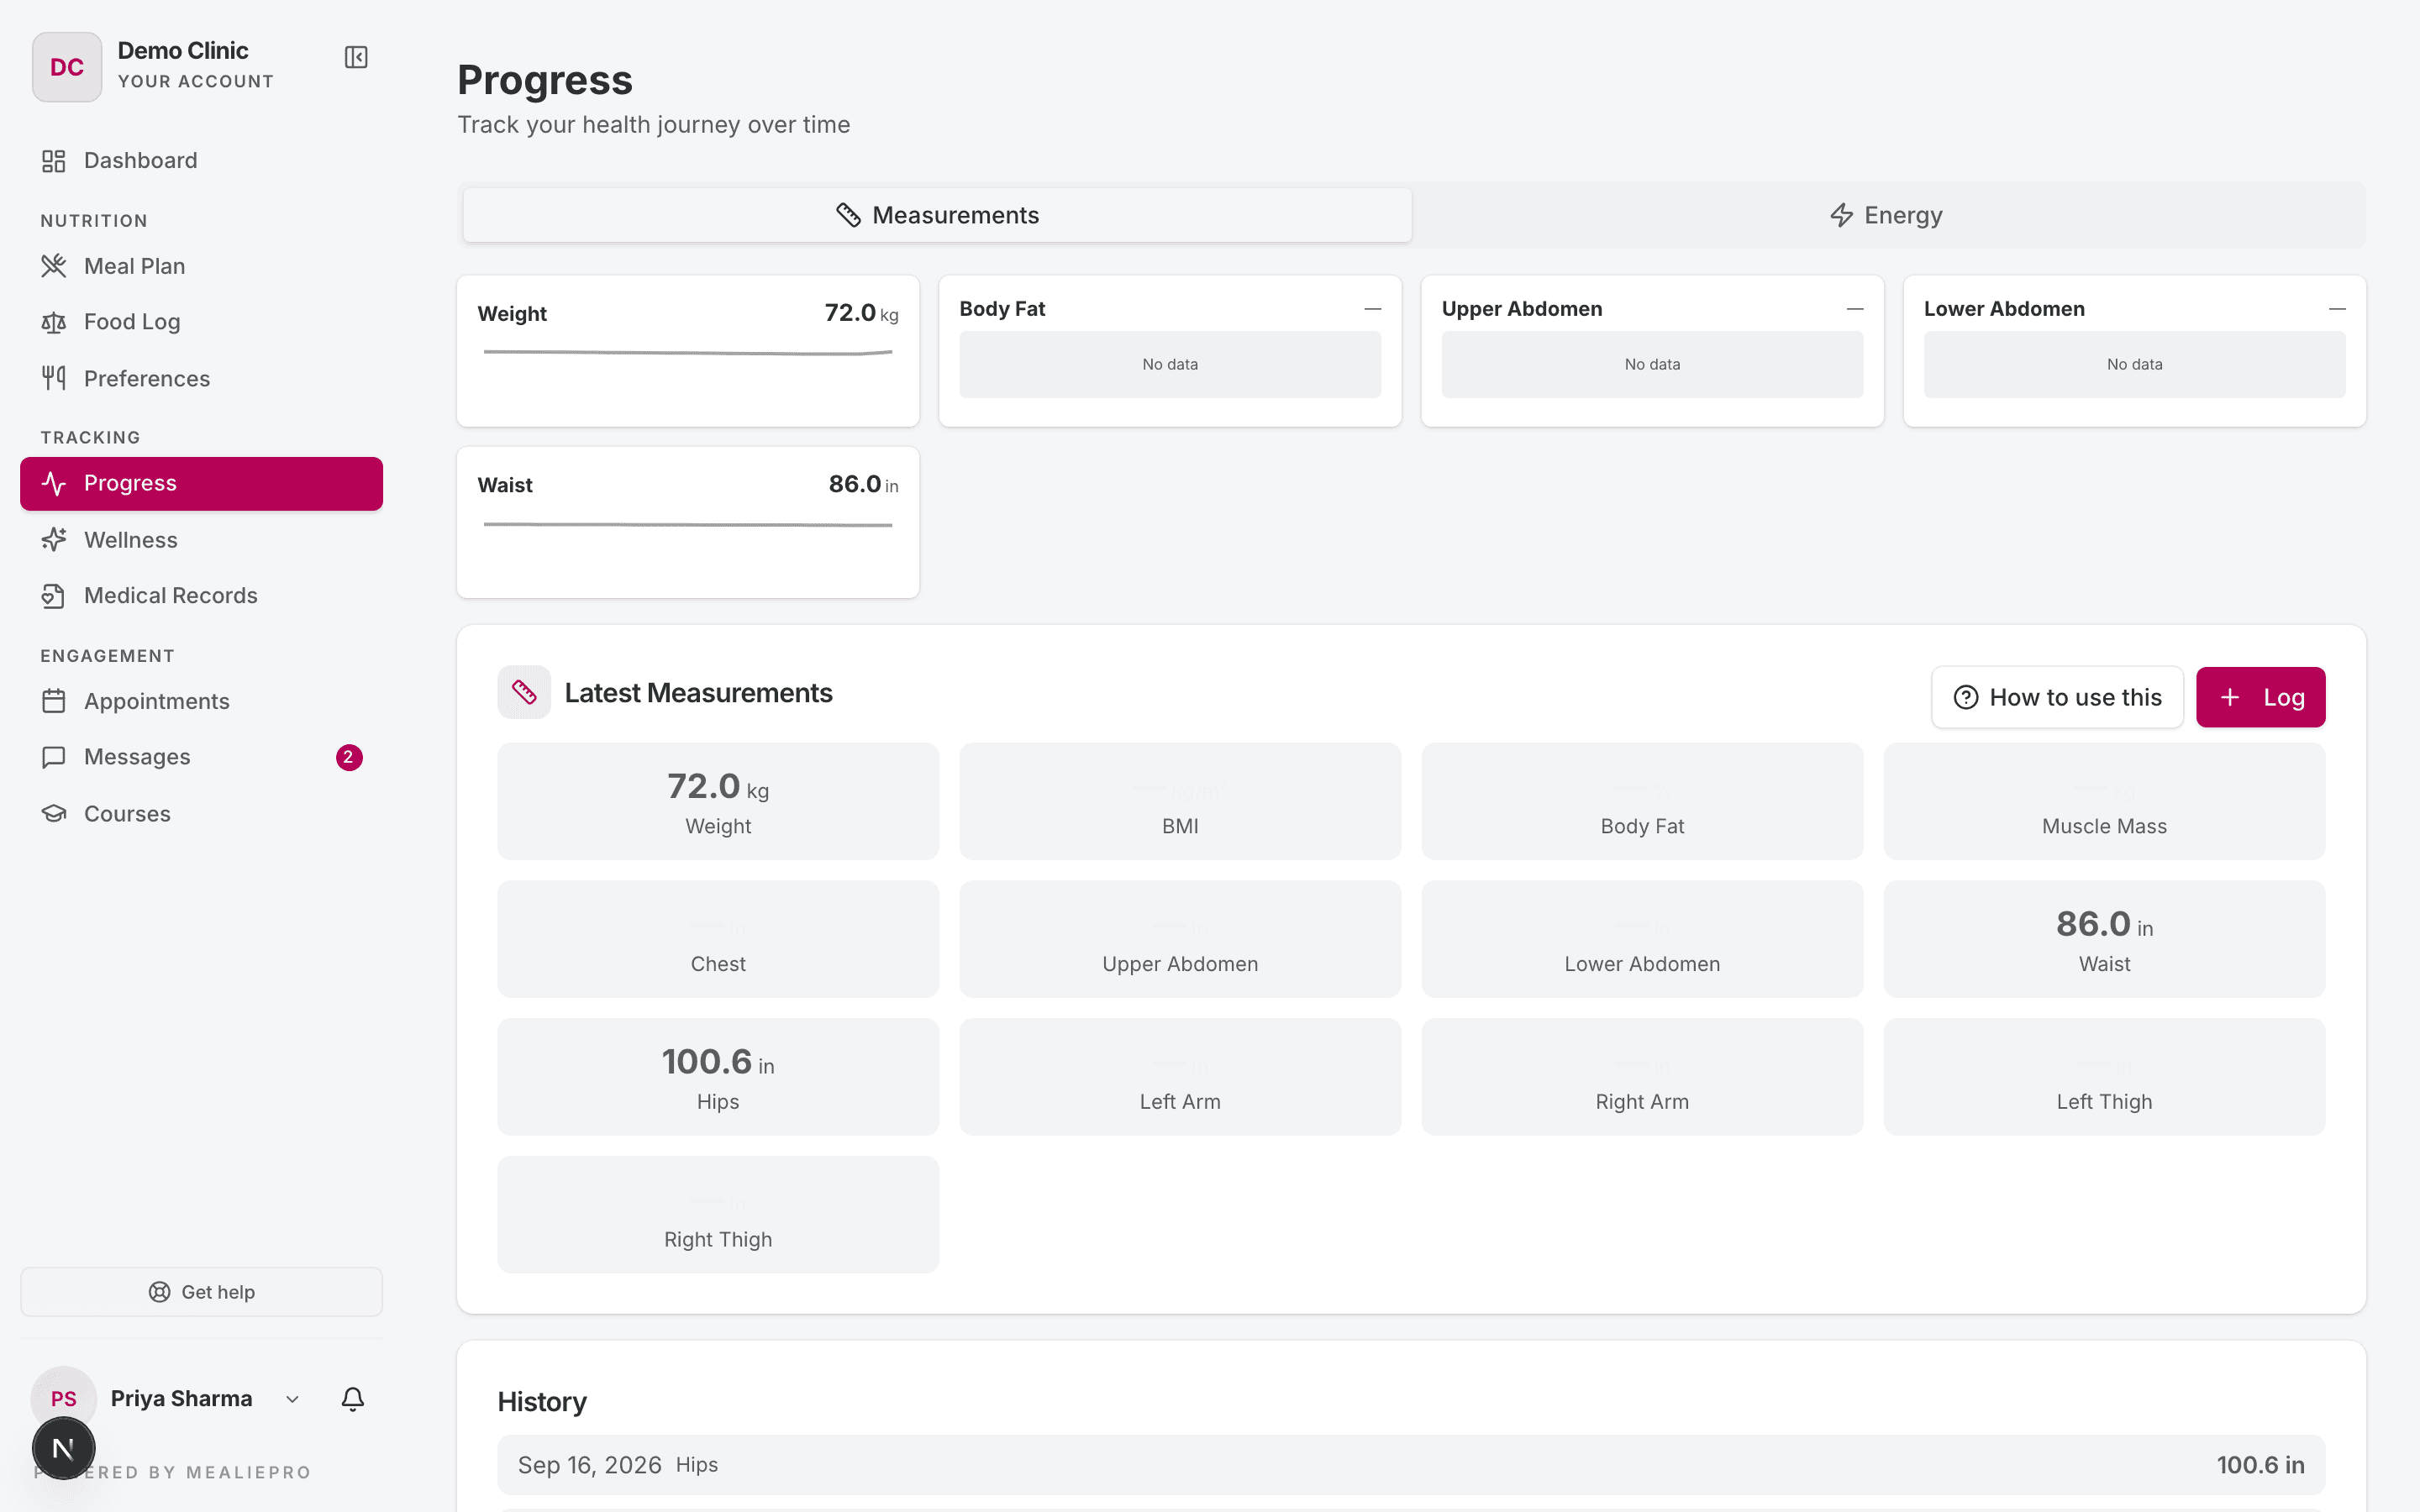Viewport: 2420px width, 1512px height.
Task: Open the Lower Abdomen No data card
Action: pos(2134,351)
